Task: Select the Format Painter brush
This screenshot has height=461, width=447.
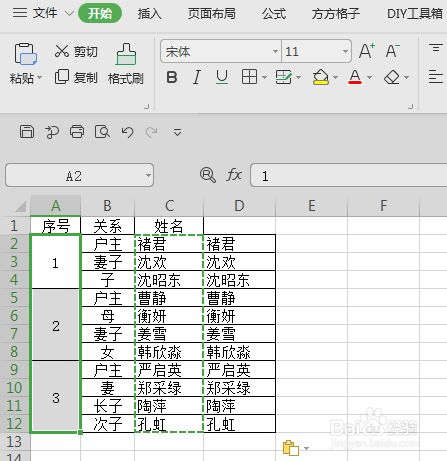Action: coord(126,54)
